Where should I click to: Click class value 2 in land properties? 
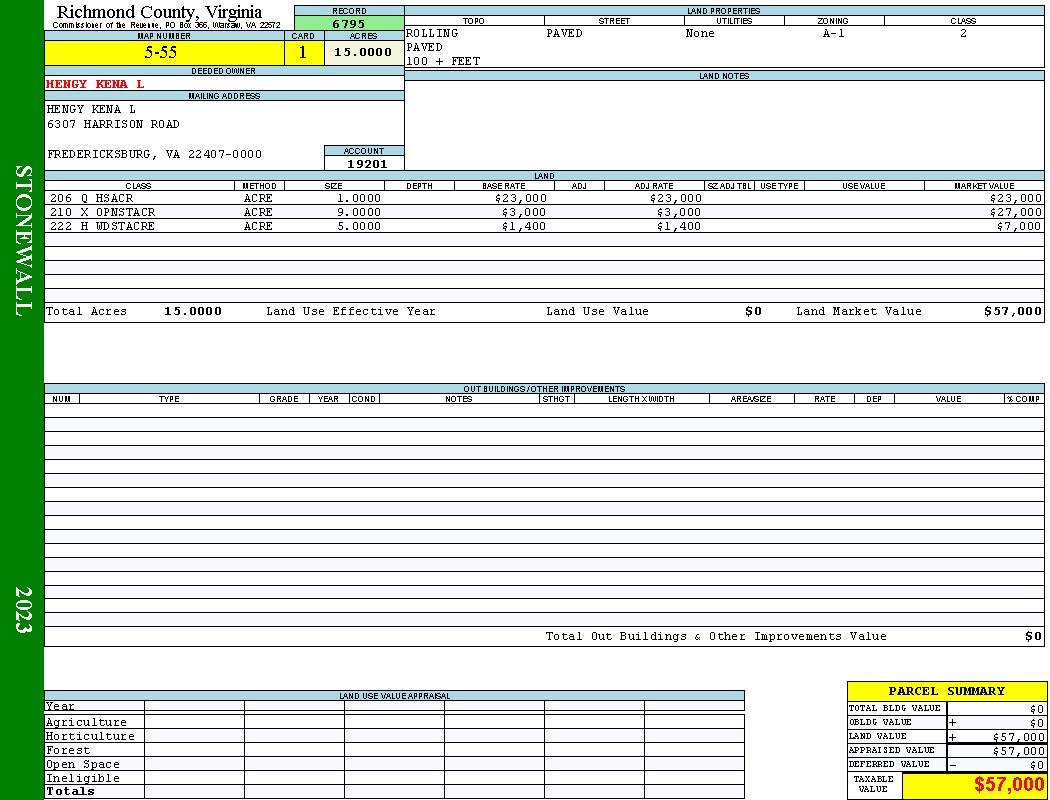(963, 33)
